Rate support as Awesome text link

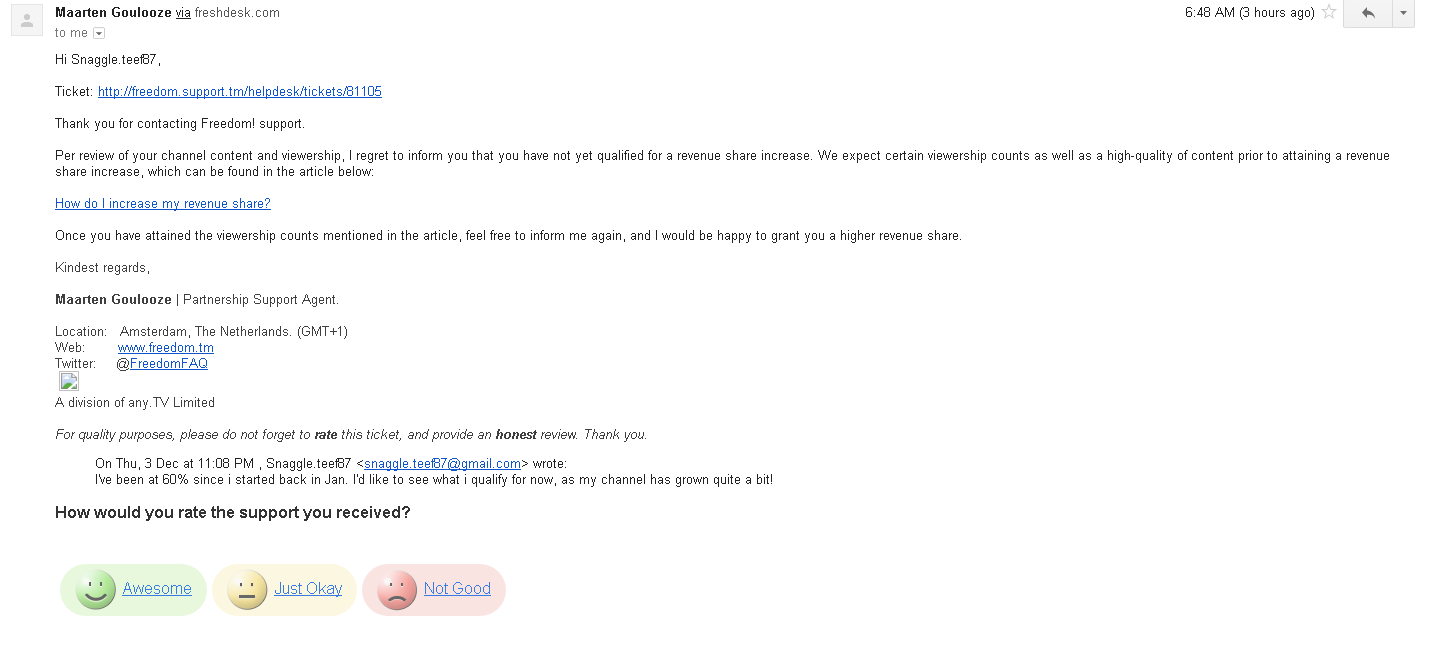tap(157, 589)
